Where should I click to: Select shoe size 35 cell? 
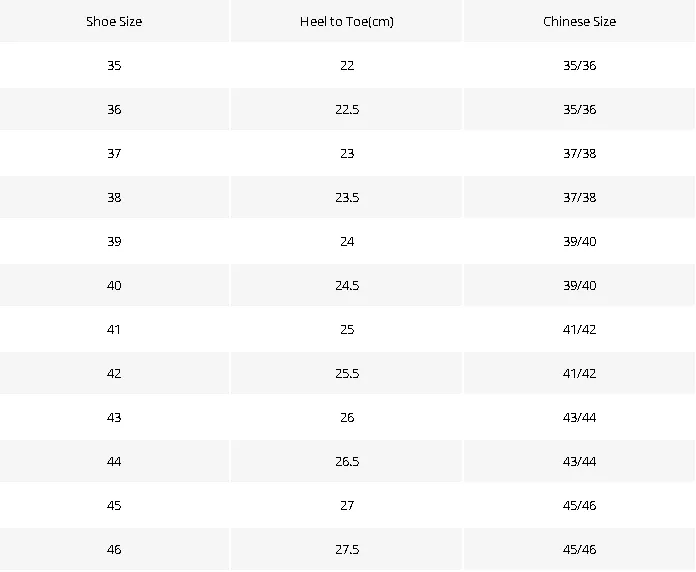114,65
